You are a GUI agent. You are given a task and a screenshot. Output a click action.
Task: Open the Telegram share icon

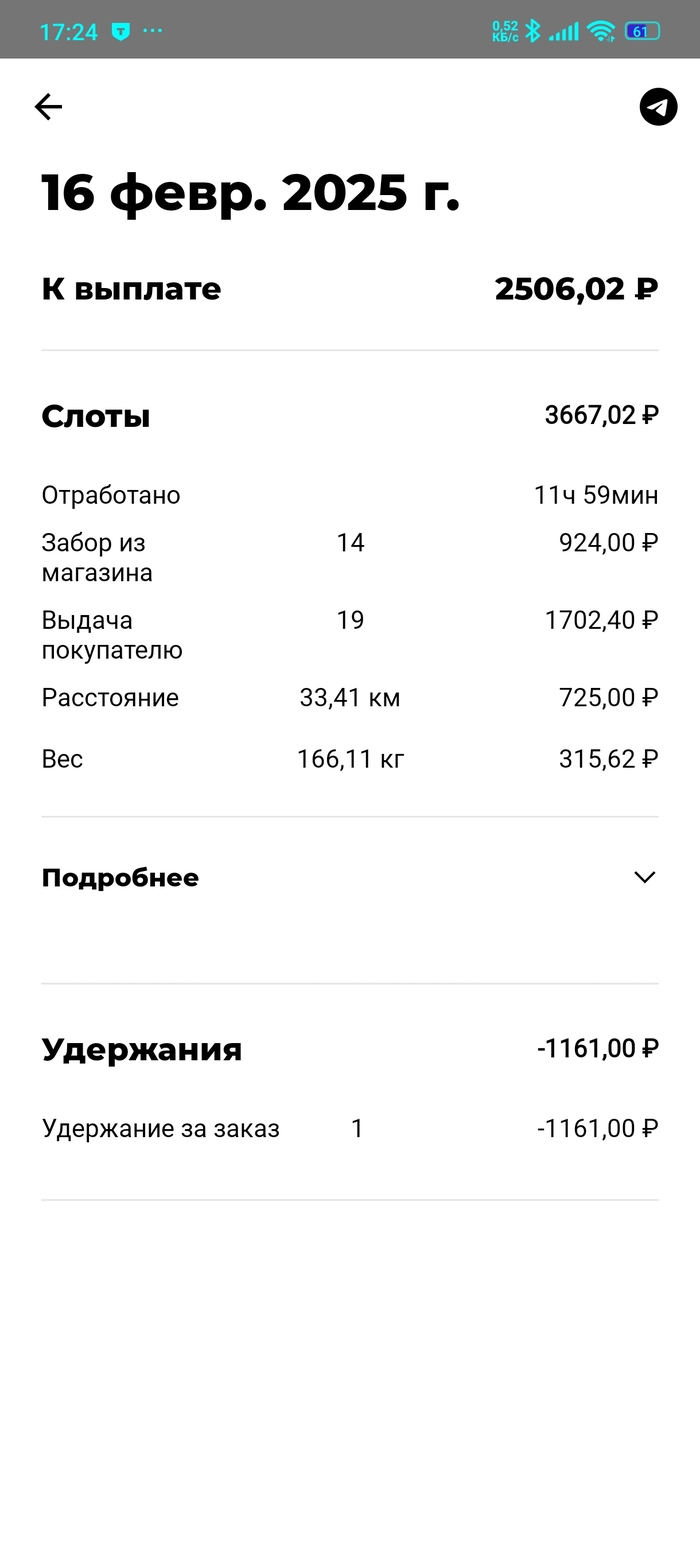[x=658, y=107]
